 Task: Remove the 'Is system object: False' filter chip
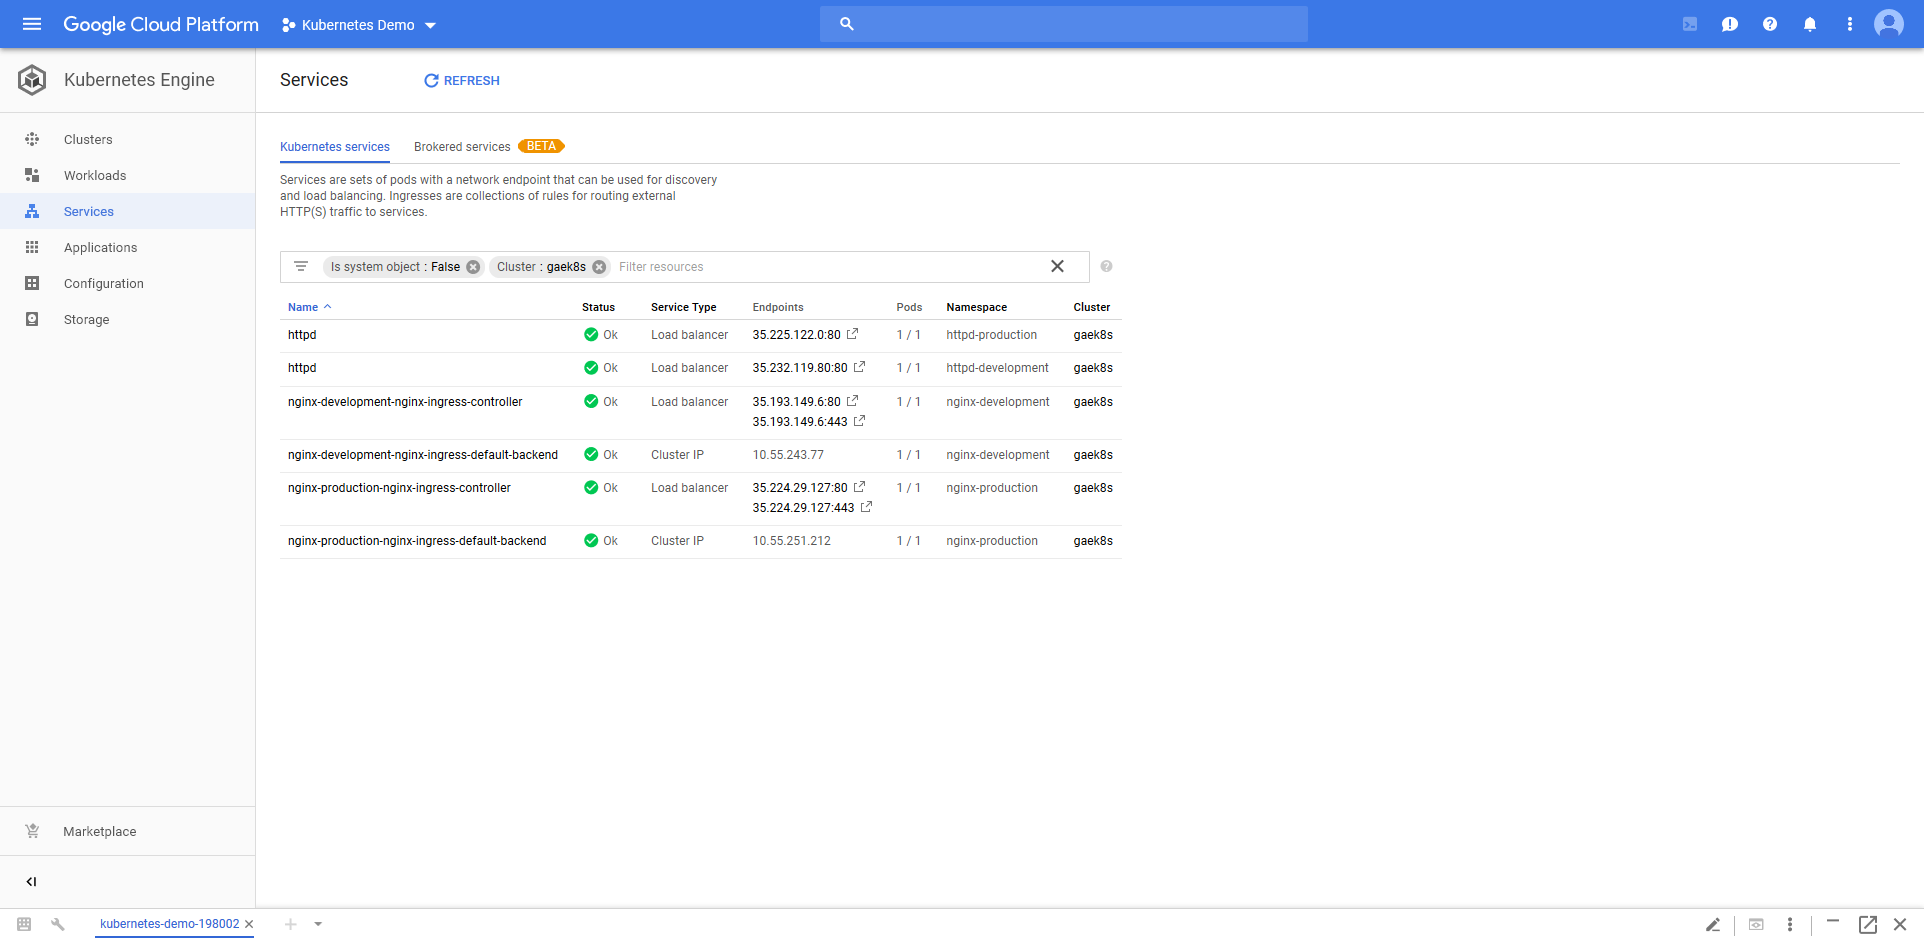(473, 267)
